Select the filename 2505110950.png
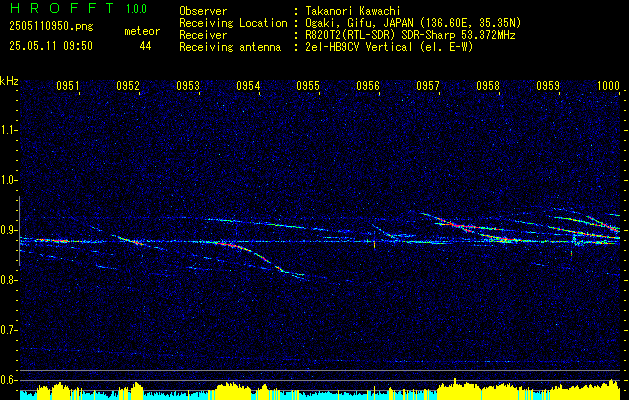This screenshot has height=400, width=629. point(51,26)
